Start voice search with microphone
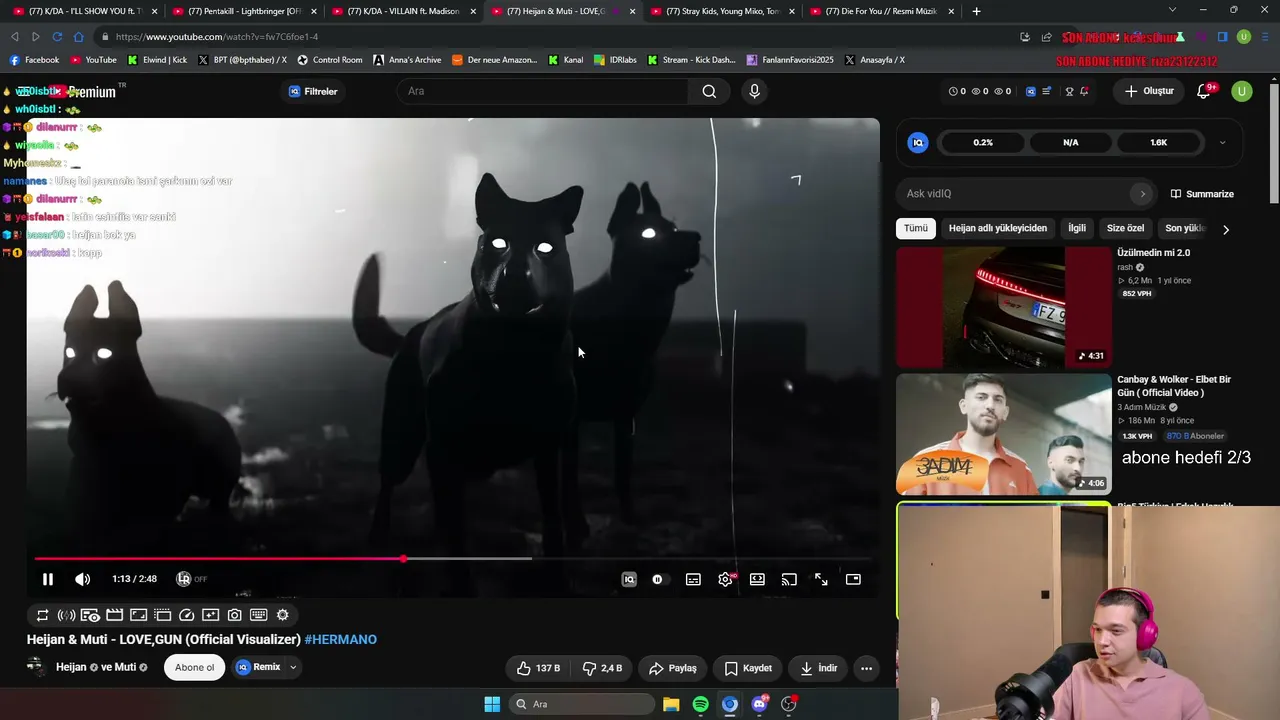Screen dimensions: 1280x720 pyautogui.click(x=754, y=91)
